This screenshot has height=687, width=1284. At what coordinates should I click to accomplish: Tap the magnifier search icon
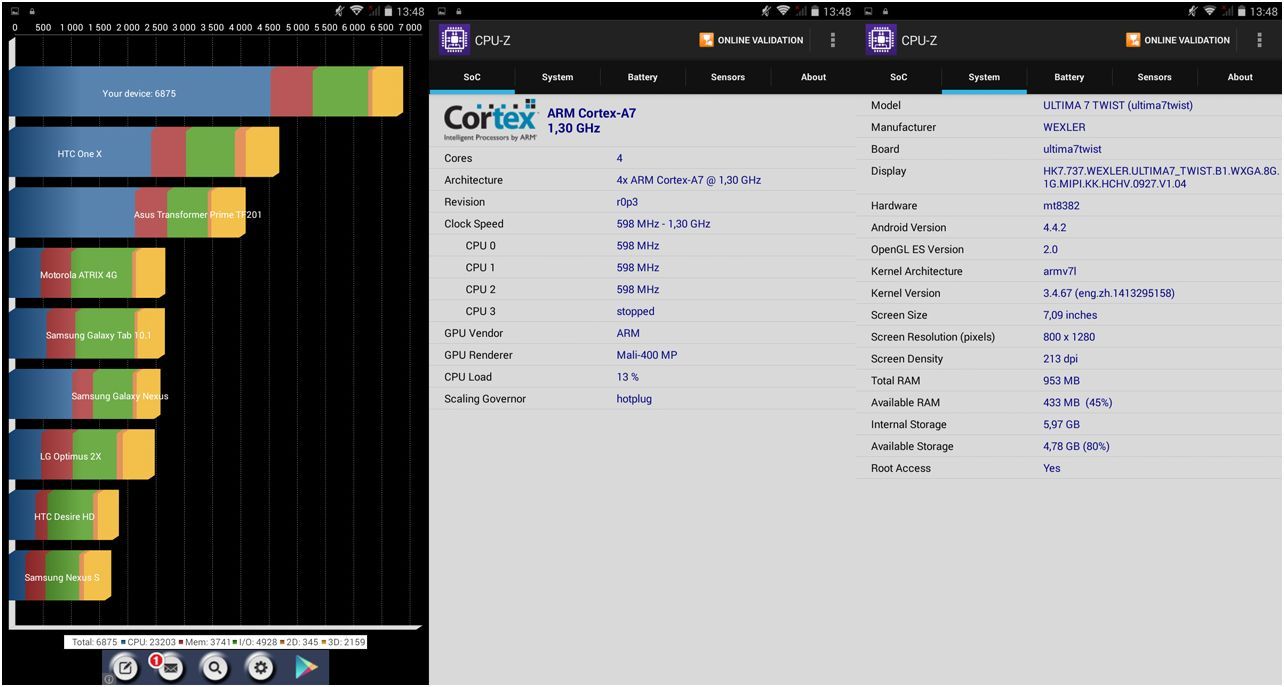[215, 668]
